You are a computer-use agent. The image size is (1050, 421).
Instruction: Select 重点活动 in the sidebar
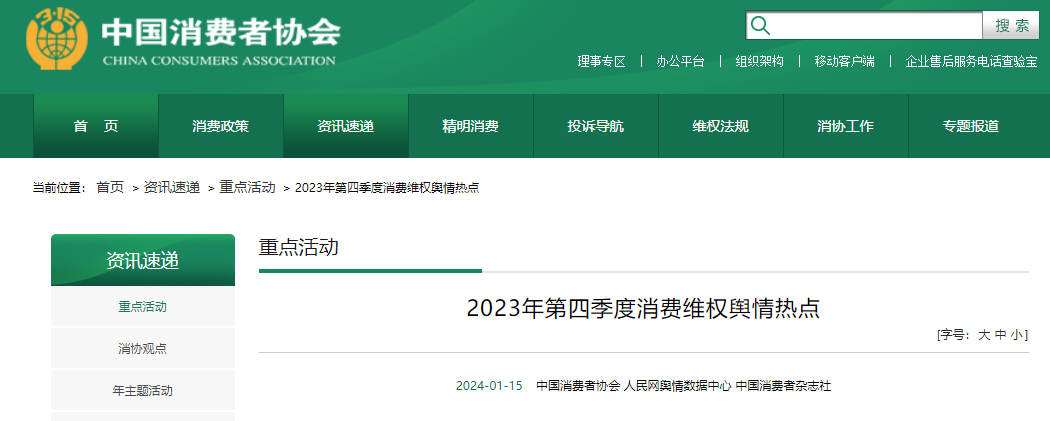click(143, 307)
